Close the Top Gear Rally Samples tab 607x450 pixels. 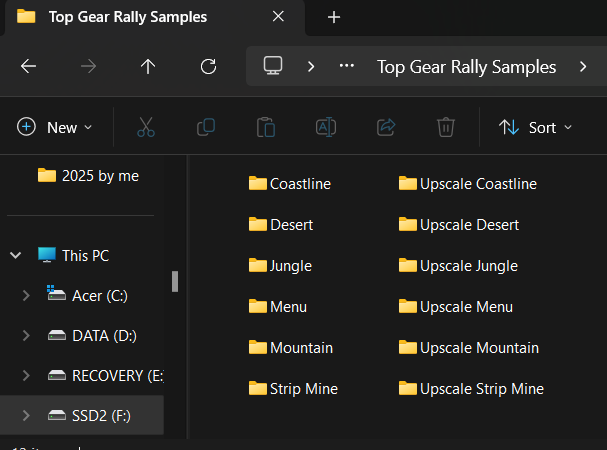[x=278, y=17]
